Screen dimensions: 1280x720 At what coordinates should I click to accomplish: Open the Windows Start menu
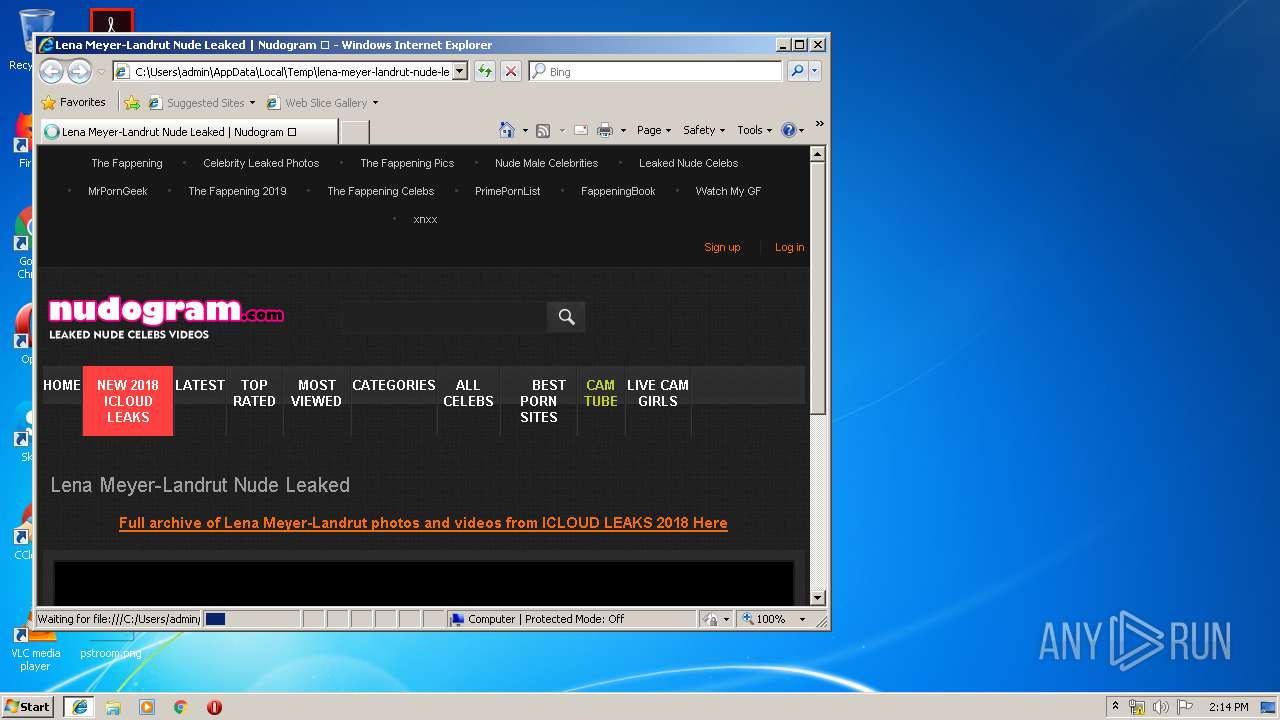(x=29, y=706)
